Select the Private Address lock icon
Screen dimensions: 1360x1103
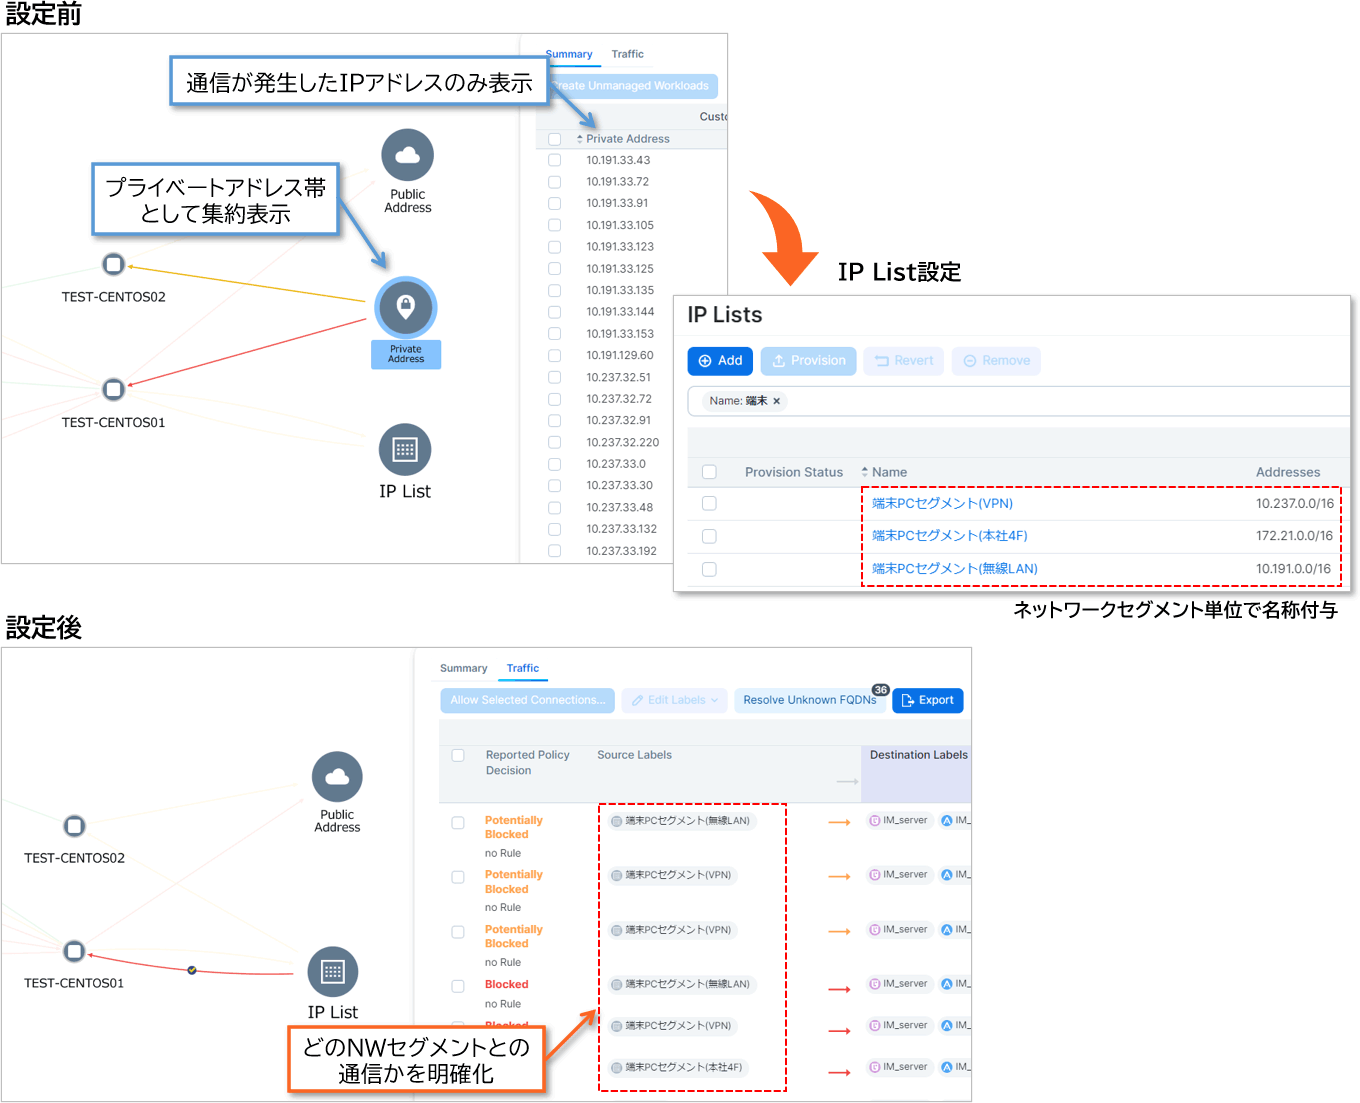[x=405, y=307]
